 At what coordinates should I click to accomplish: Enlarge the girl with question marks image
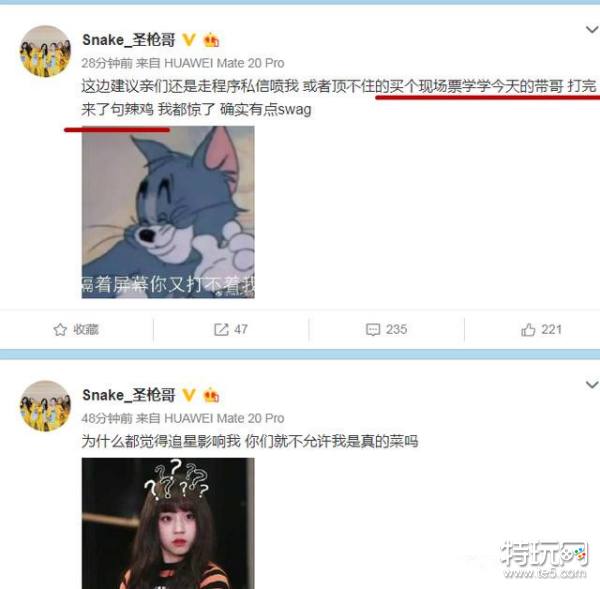(x=168, y=523)
